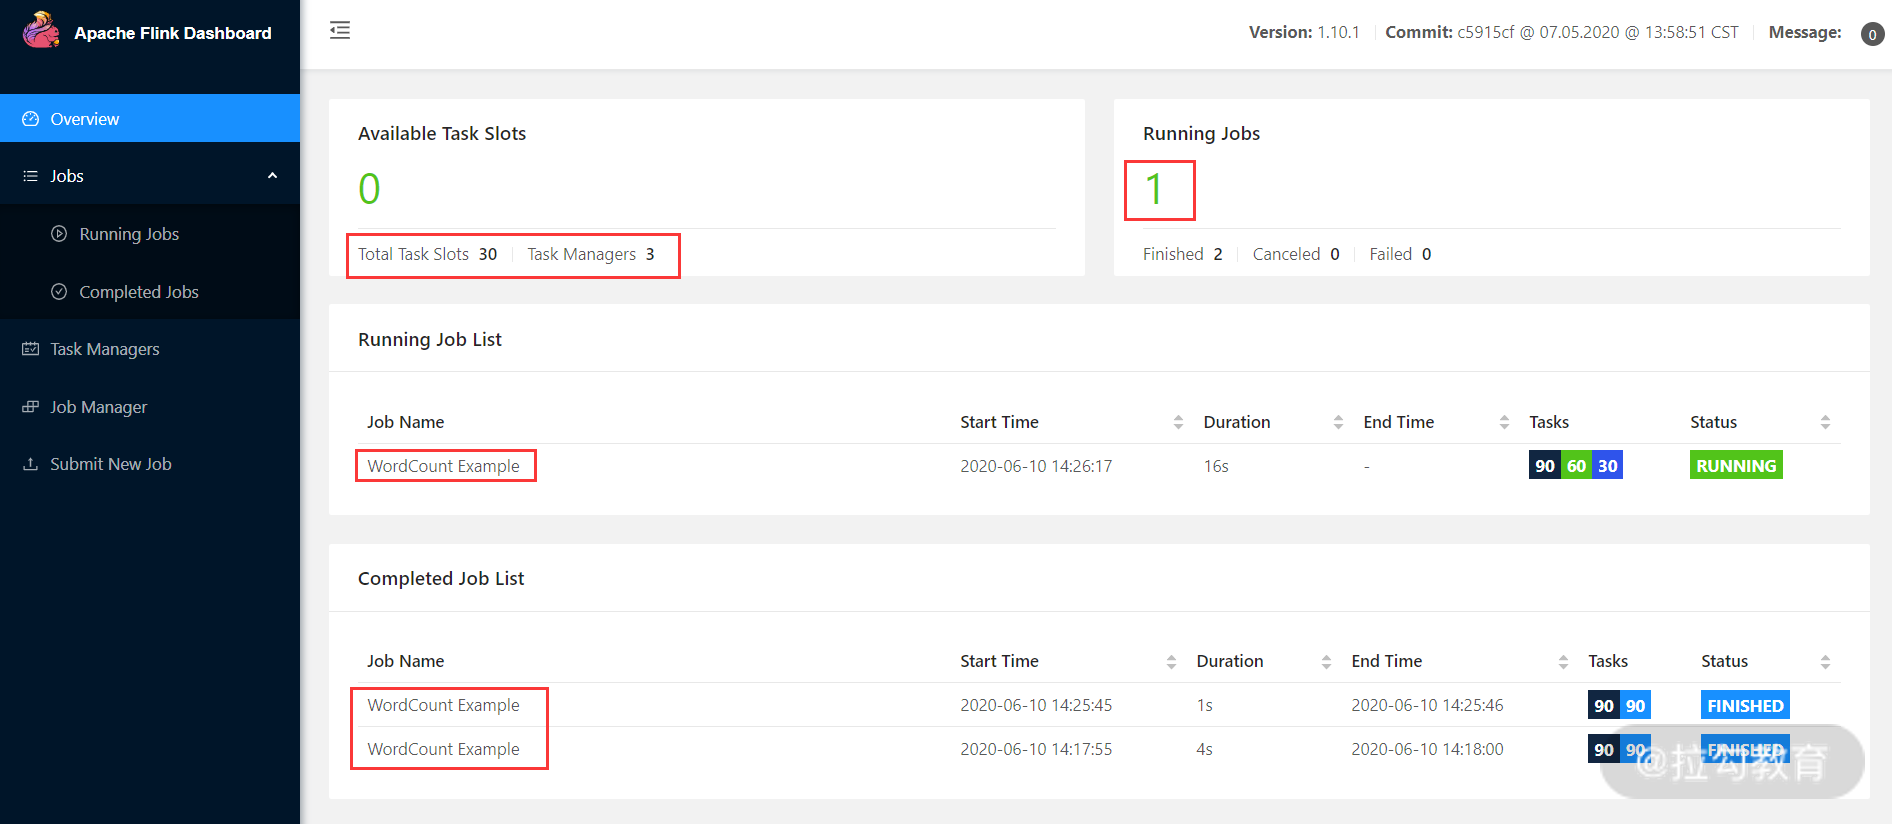This screenshot has height=824, width=1892.
Task: Click the Running Jobs play icon
Action: pyautogui.click(x=59, y=234)
